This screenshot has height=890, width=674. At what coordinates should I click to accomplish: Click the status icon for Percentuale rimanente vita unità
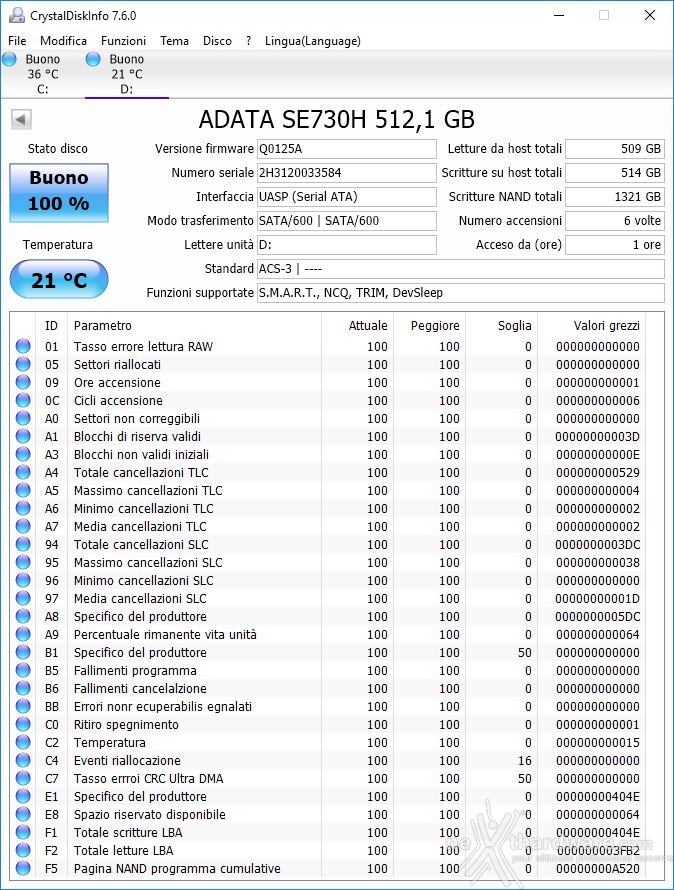click(23, 635)
